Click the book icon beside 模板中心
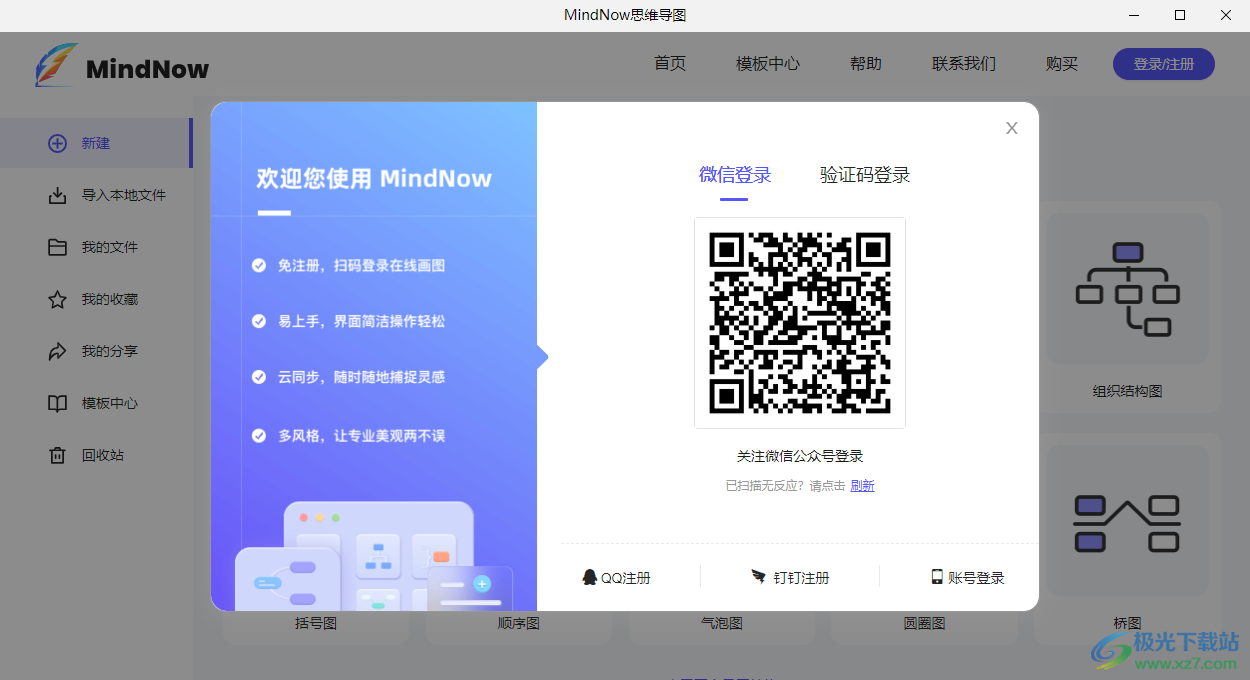Viewport: 1250px width, 680px height. (x=58, y=403)
